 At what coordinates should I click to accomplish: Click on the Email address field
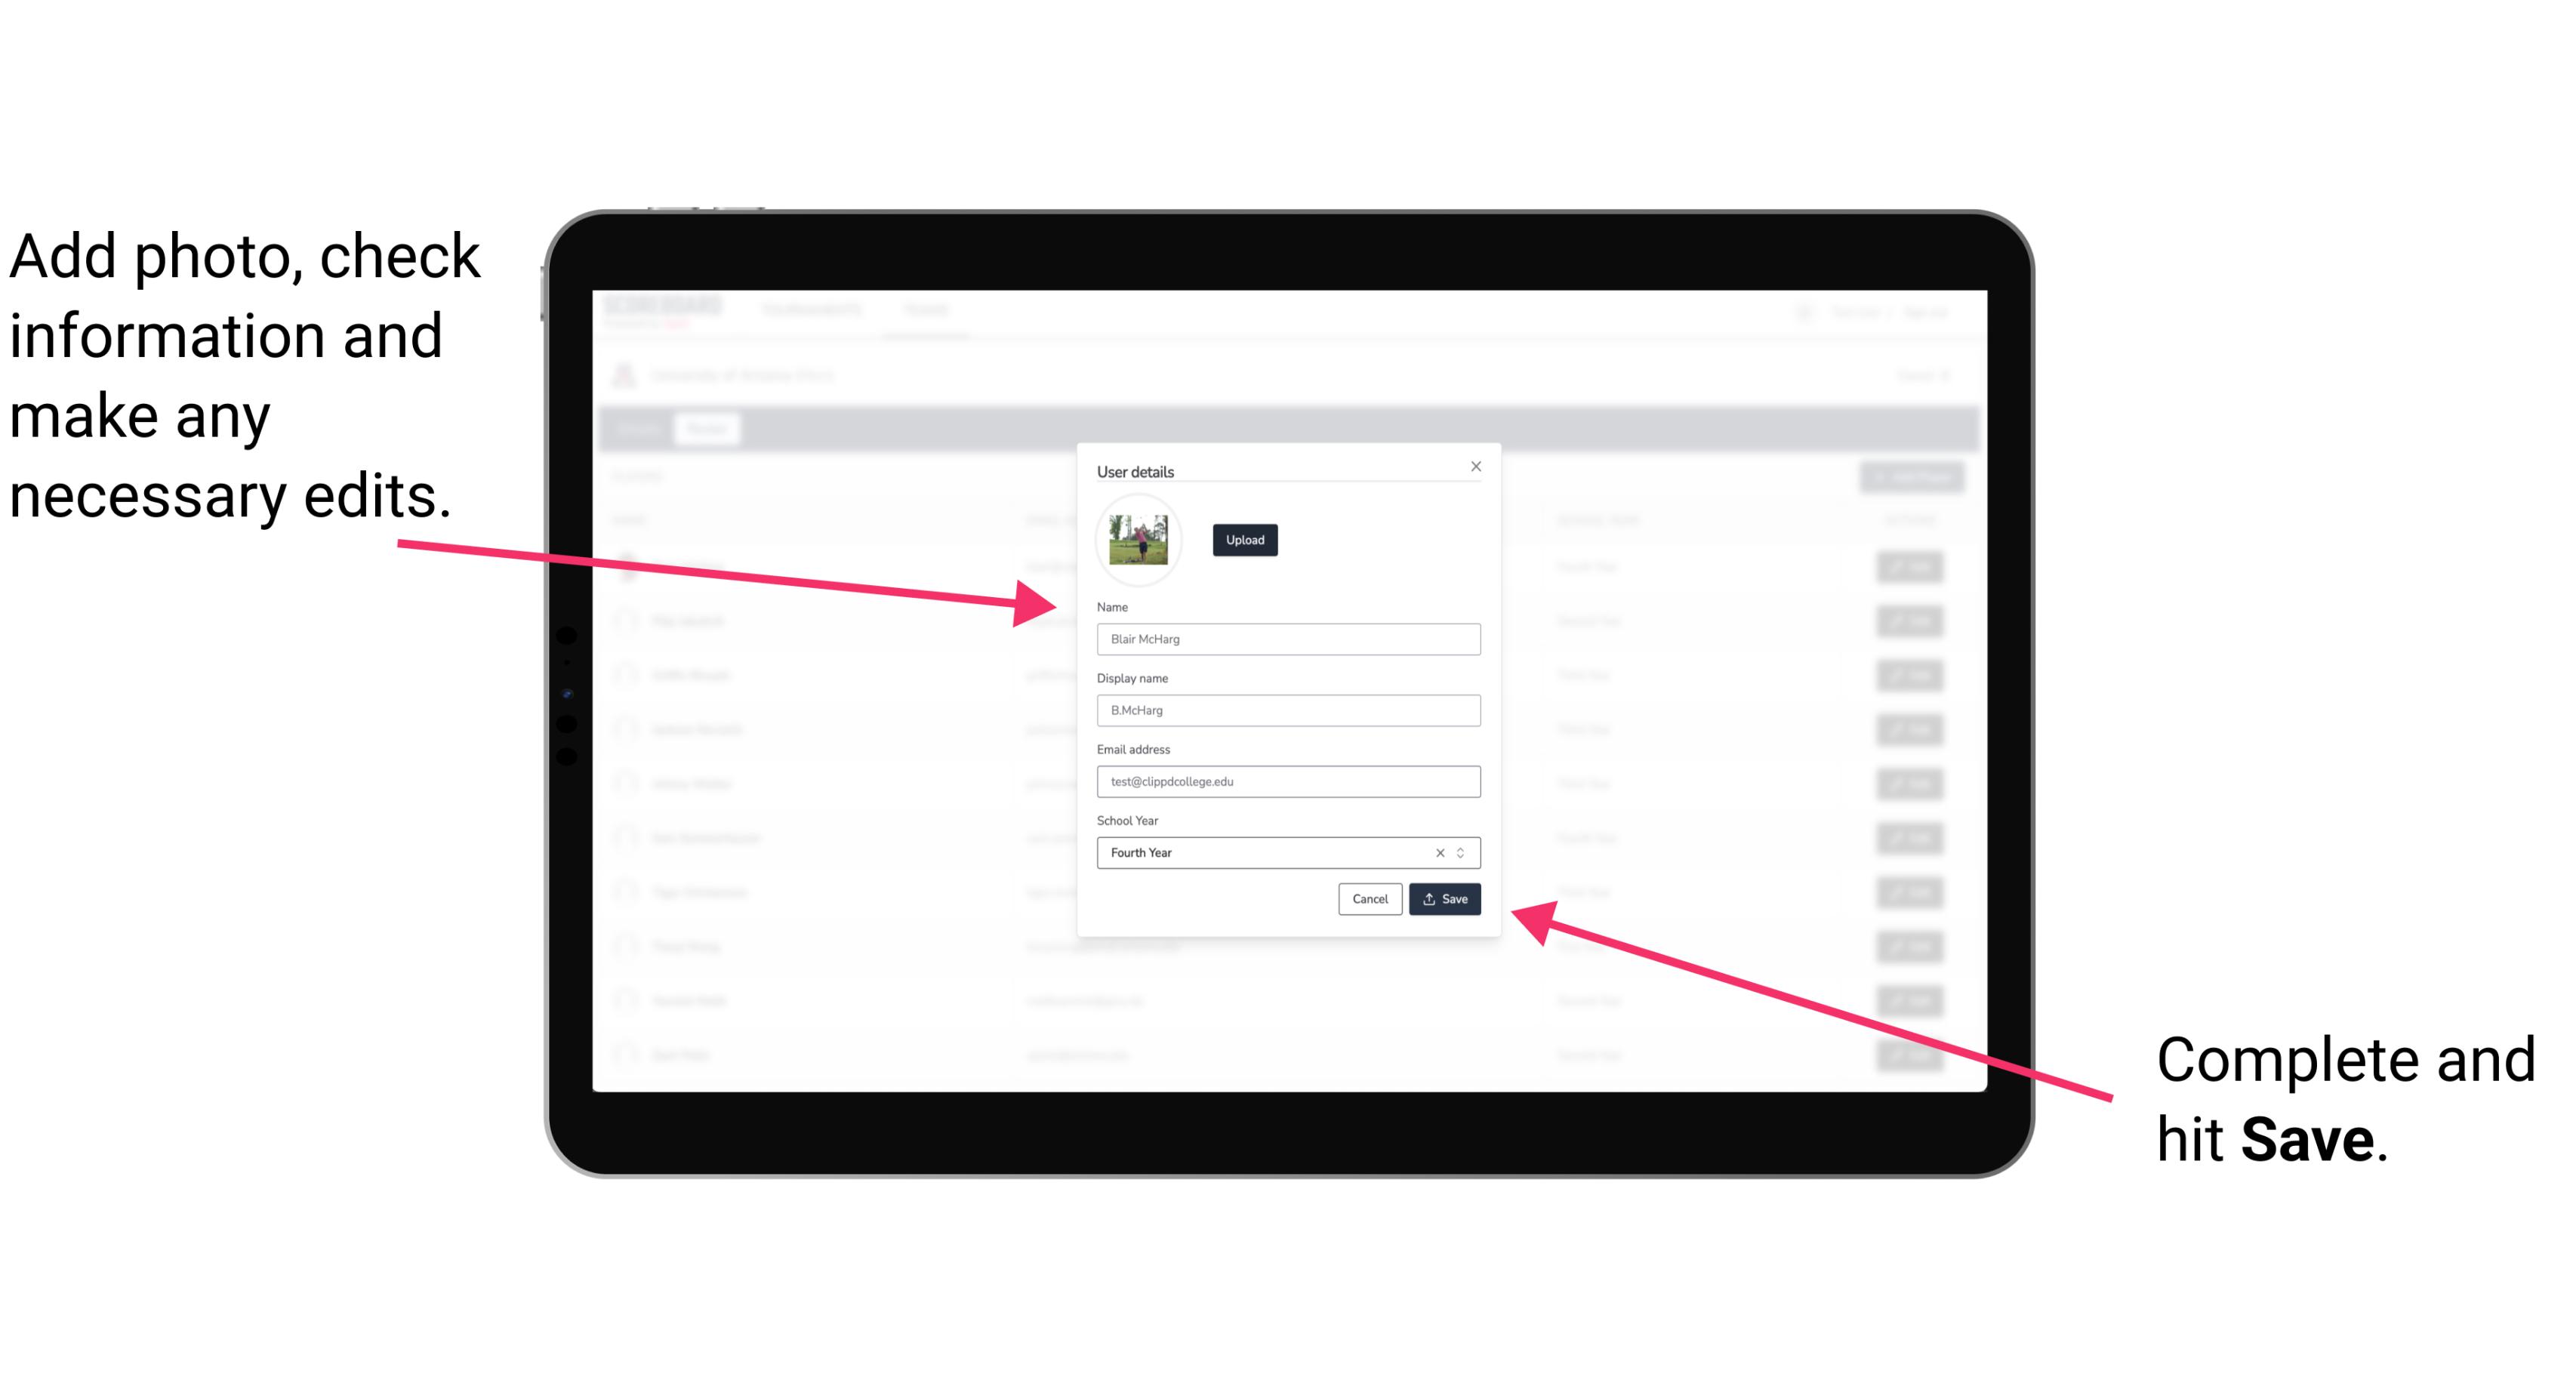[x=1287, y=782]
